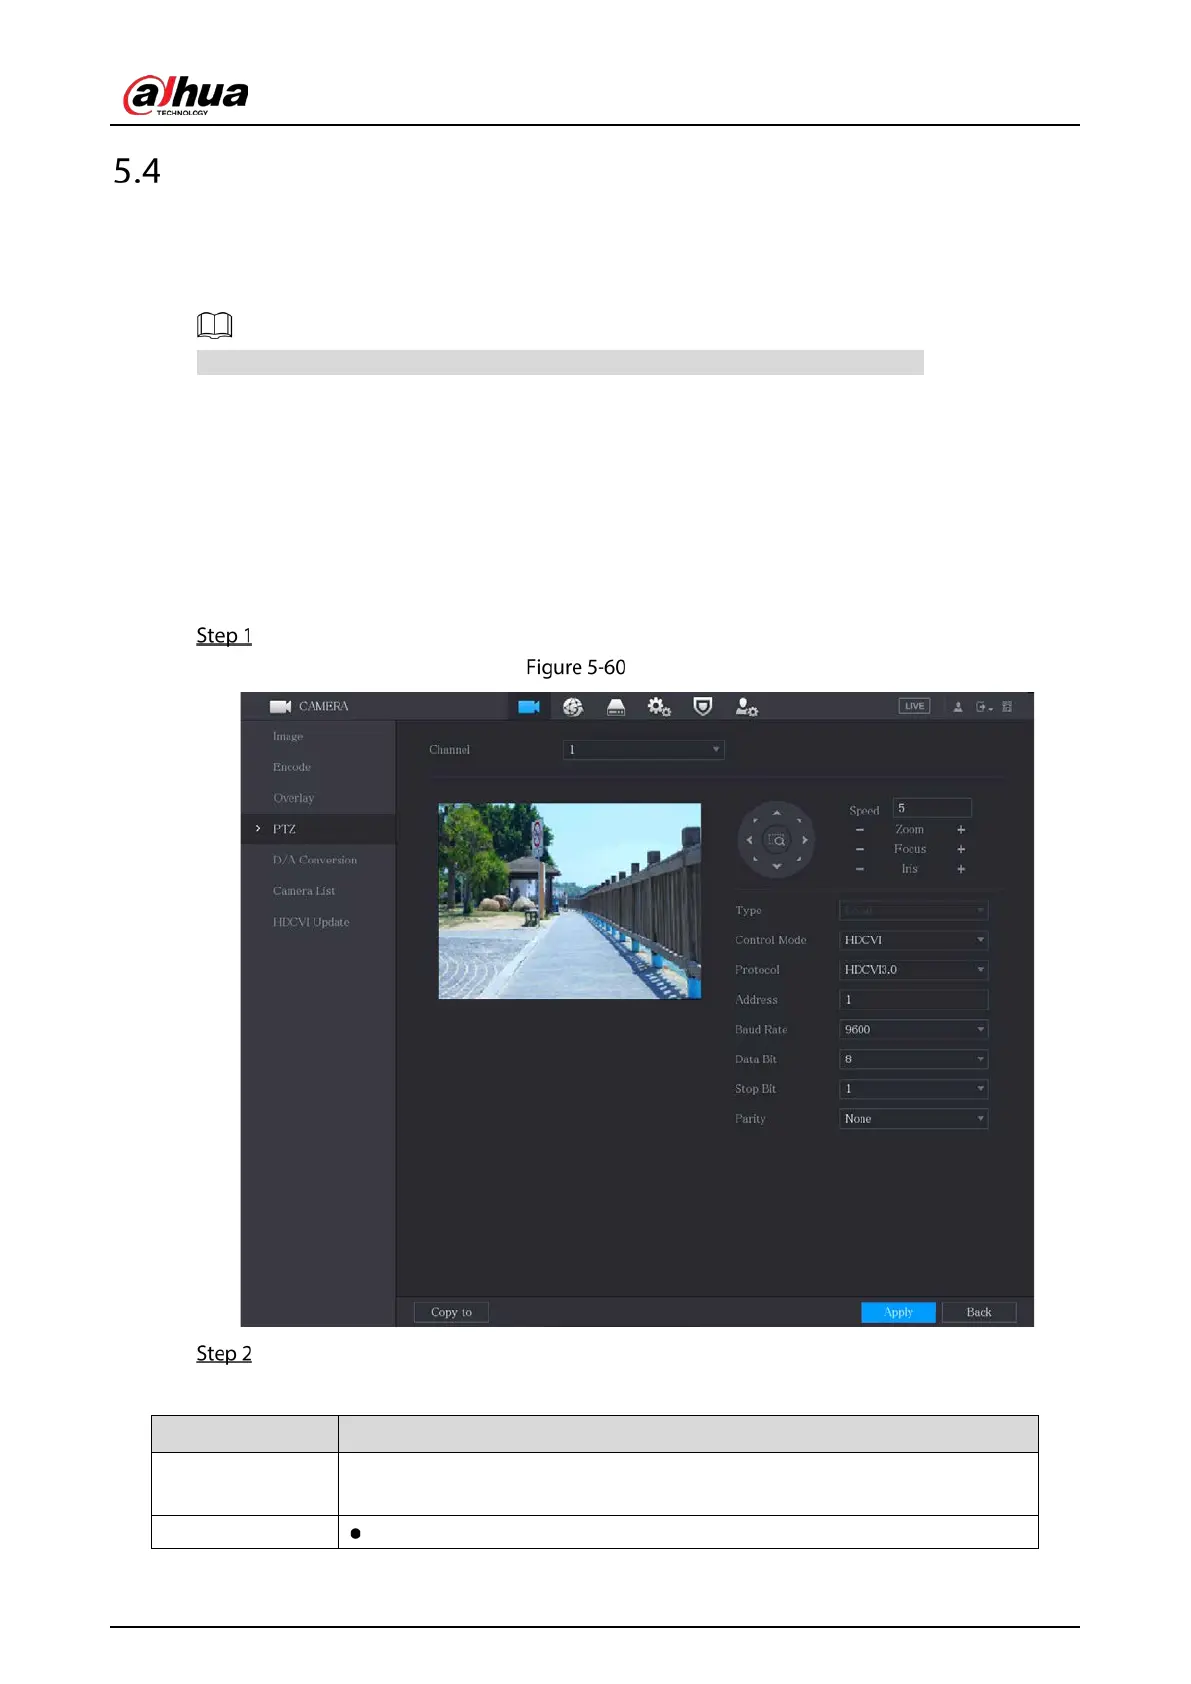Select HDCVI Update in the sidebar
The image size is (1191, 1684).
[318, 922]
